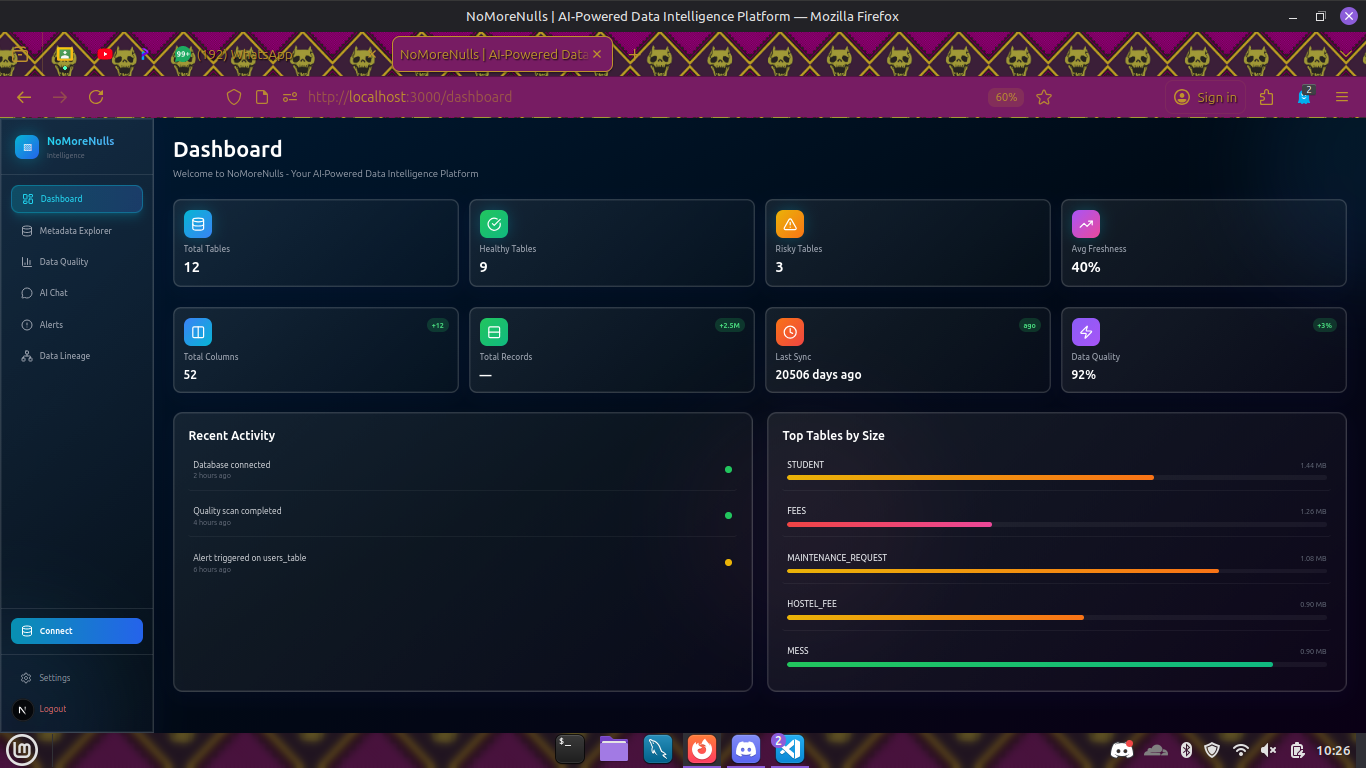The image size is (1366, 768).
Task: Click Logout in the sidebar
Action: [52, 709]
